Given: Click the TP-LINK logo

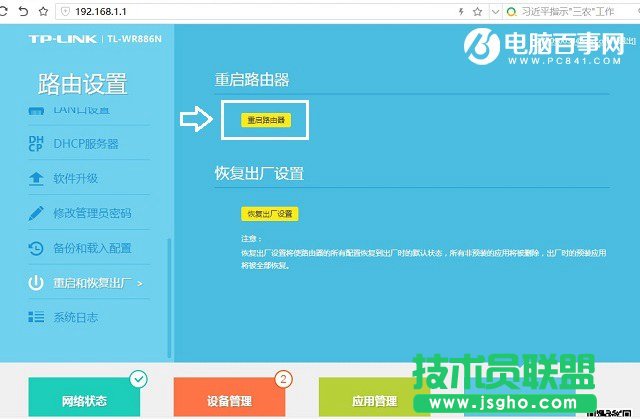Looking at the screenshot, I should click(62, 39).
